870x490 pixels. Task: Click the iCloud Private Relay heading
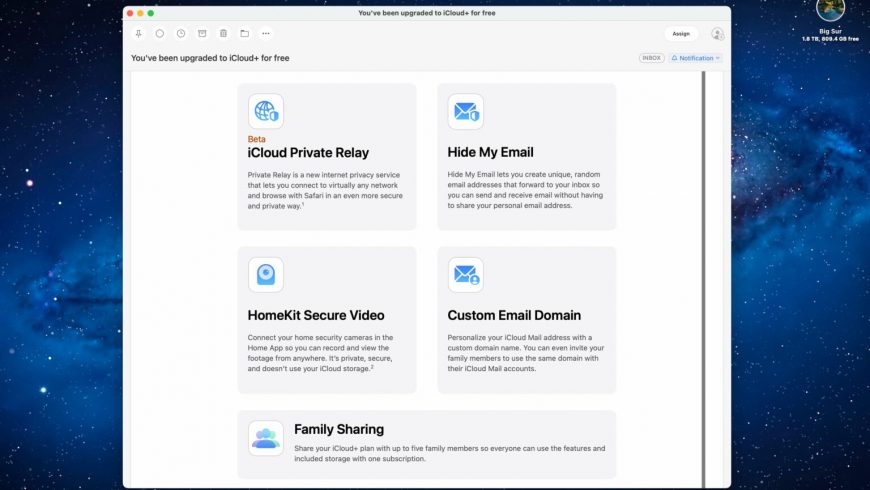point(308,153)
